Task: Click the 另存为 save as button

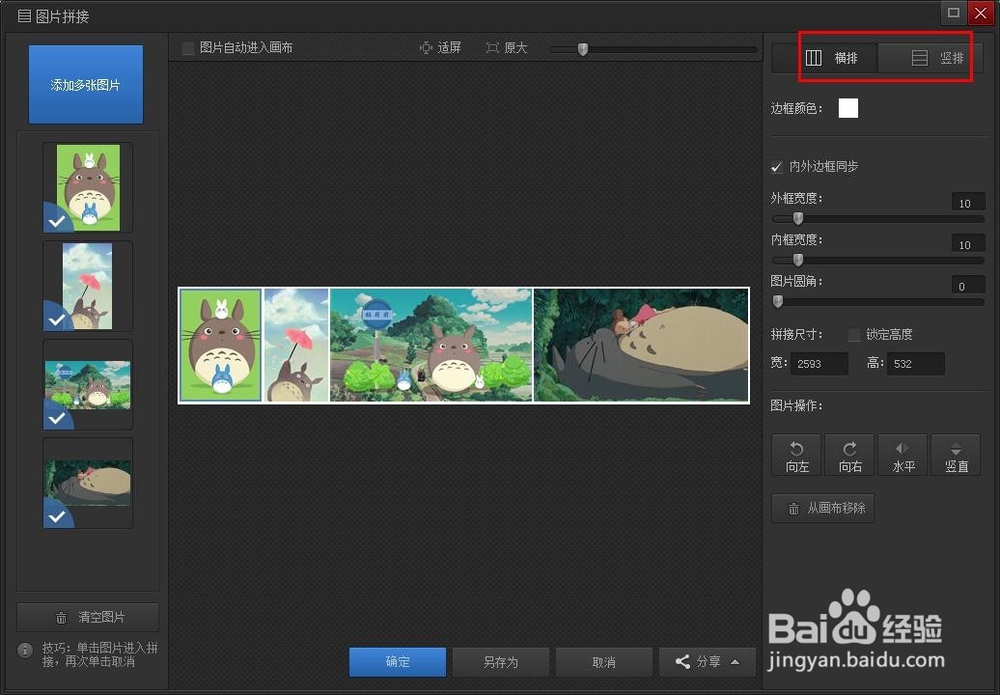Action: 501,662
